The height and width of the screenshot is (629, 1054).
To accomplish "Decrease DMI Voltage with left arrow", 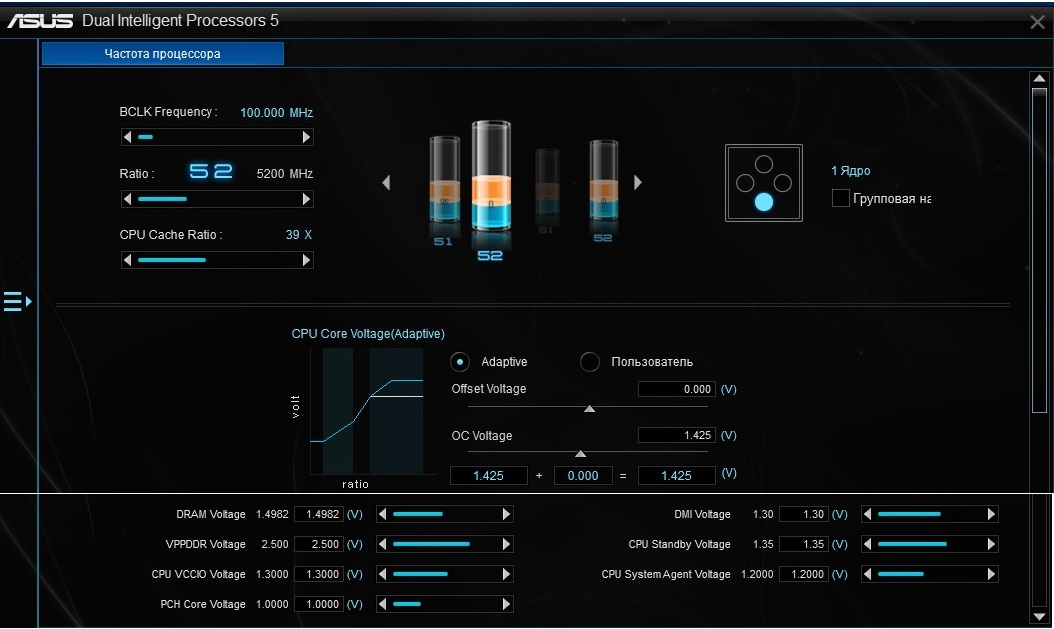I will pyautogui.click(x=867, y=514).
